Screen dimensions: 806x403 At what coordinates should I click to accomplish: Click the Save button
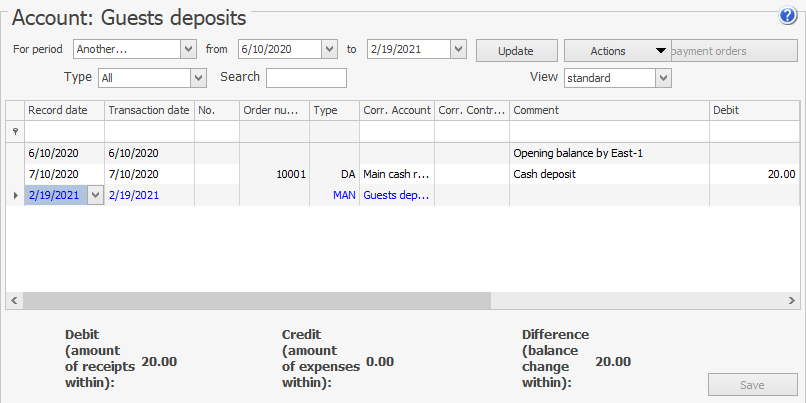[x=752, y=385]
